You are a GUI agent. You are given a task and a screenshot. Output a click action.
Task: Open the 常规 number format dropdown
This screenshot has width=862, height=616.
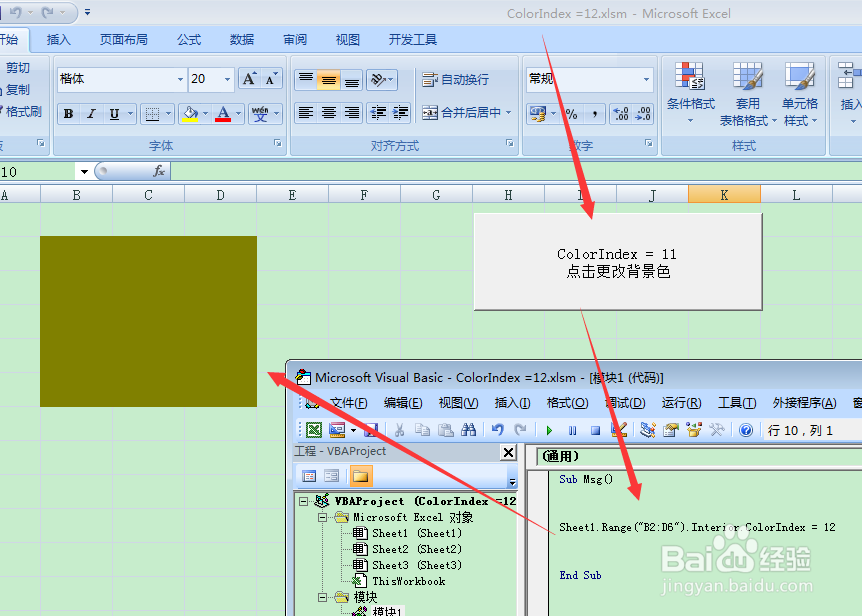click(x=589, y=78)
